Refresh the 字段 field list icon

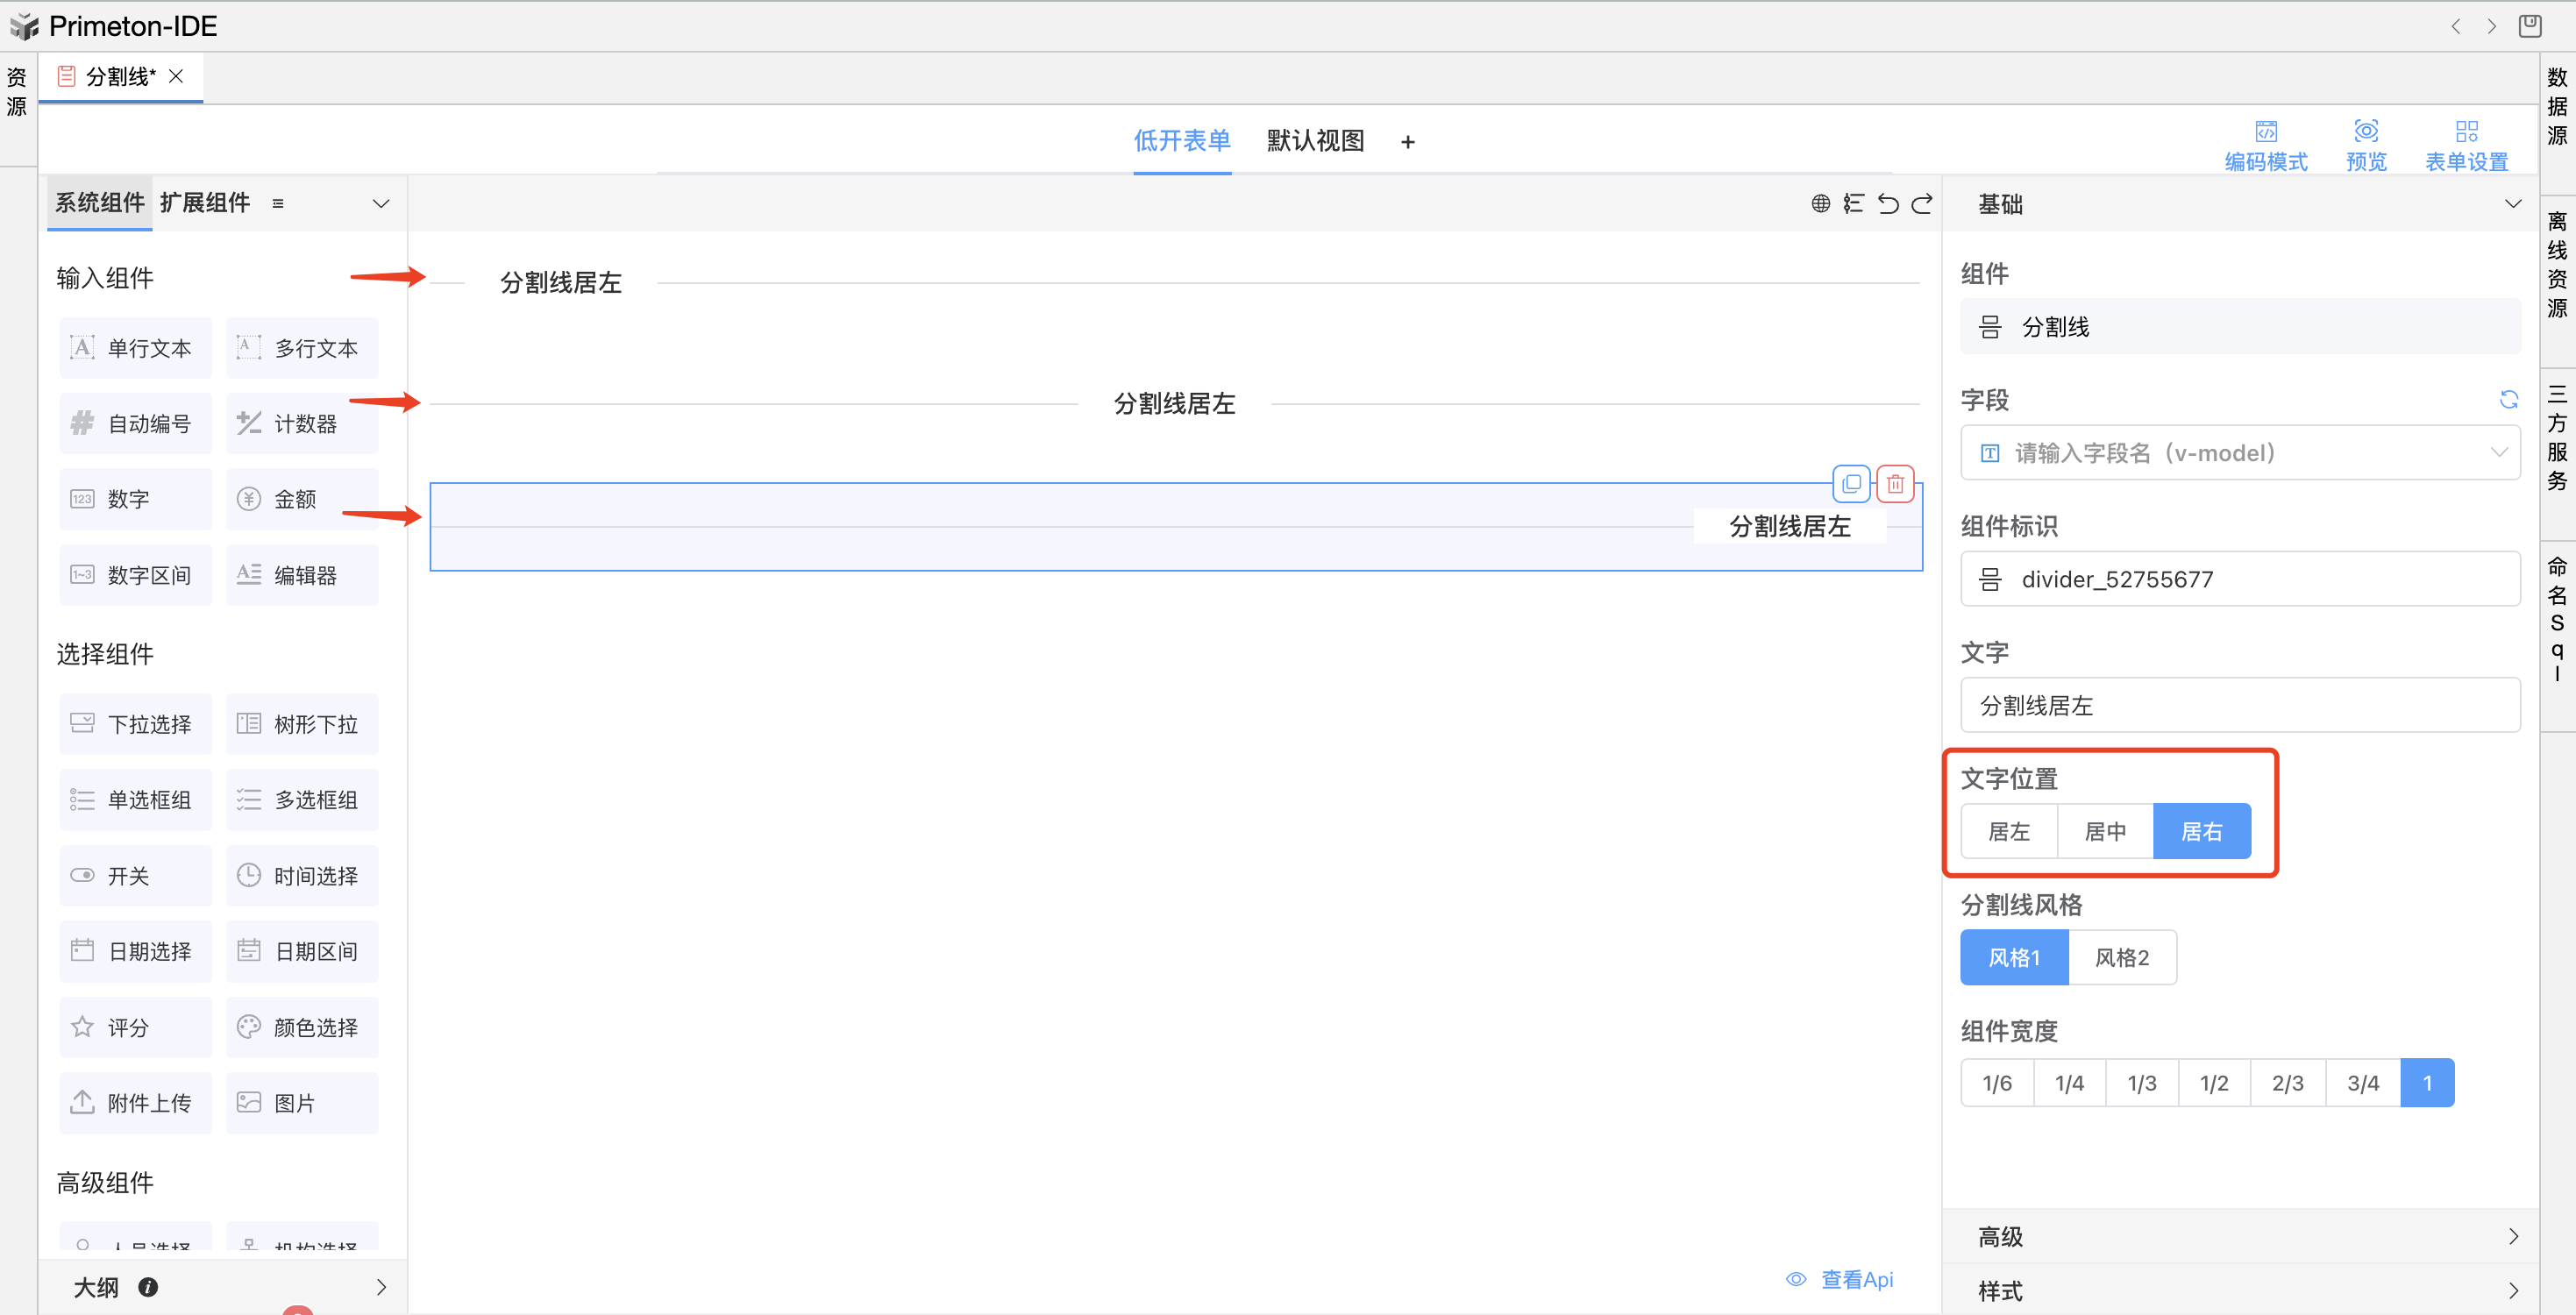click(2508, 400)
